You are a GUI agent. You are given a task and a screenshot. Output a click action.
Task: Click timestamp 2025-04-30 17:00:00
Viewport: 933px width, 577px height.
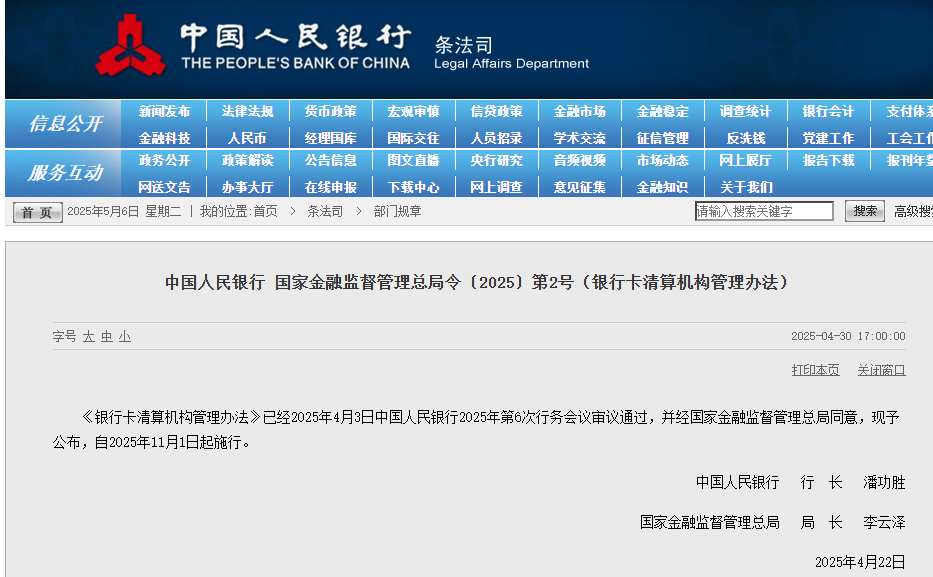pos(848,336)
